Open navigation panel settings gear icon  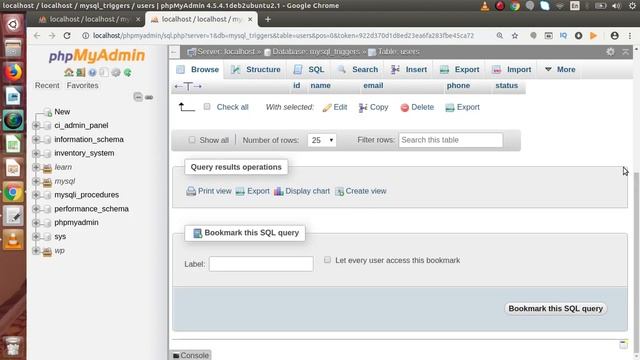tap(116, 72)
